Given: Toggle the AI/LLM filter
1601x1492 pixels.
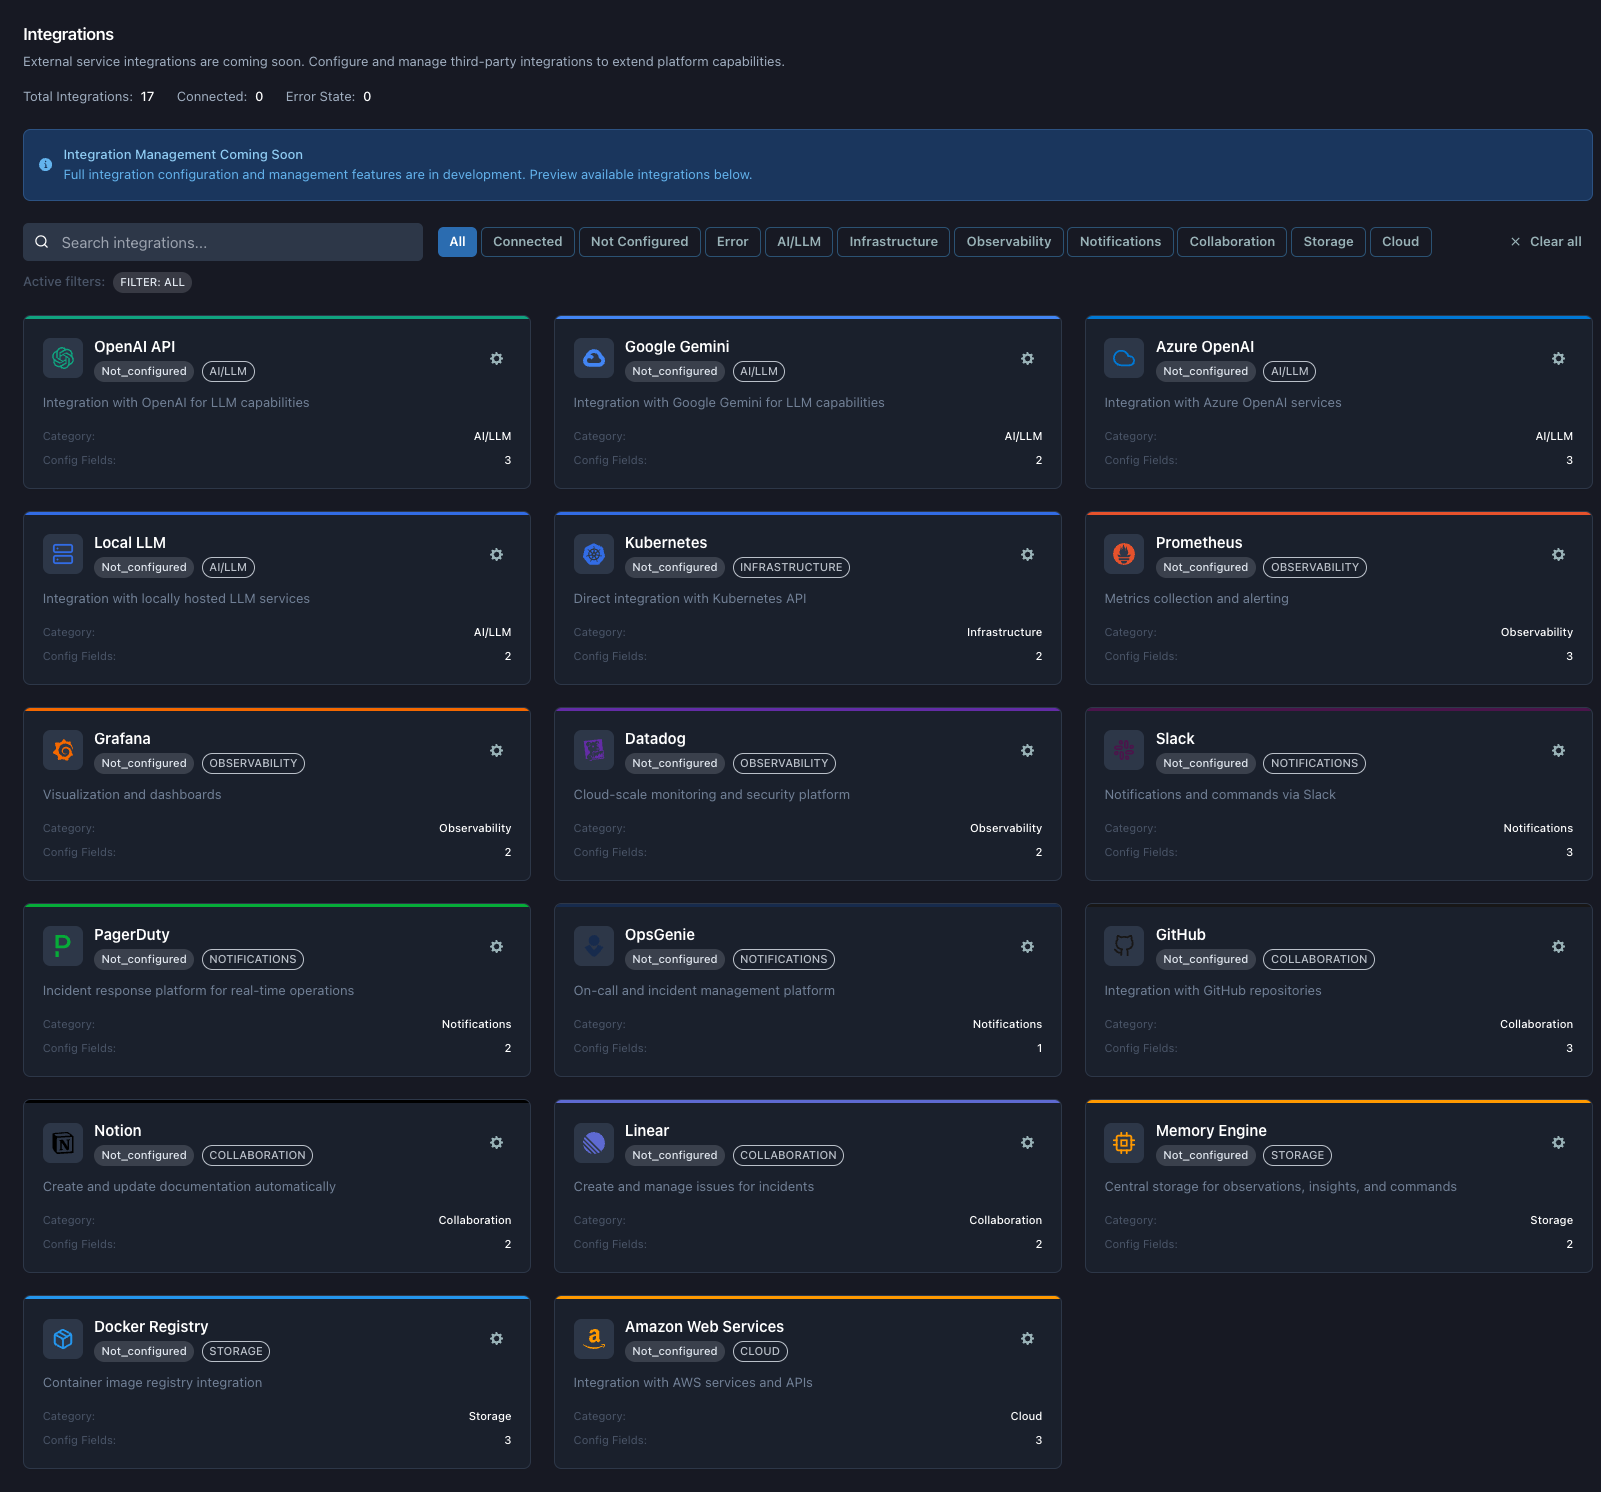Looking at the screenshot, I should (x=798, y=241).
